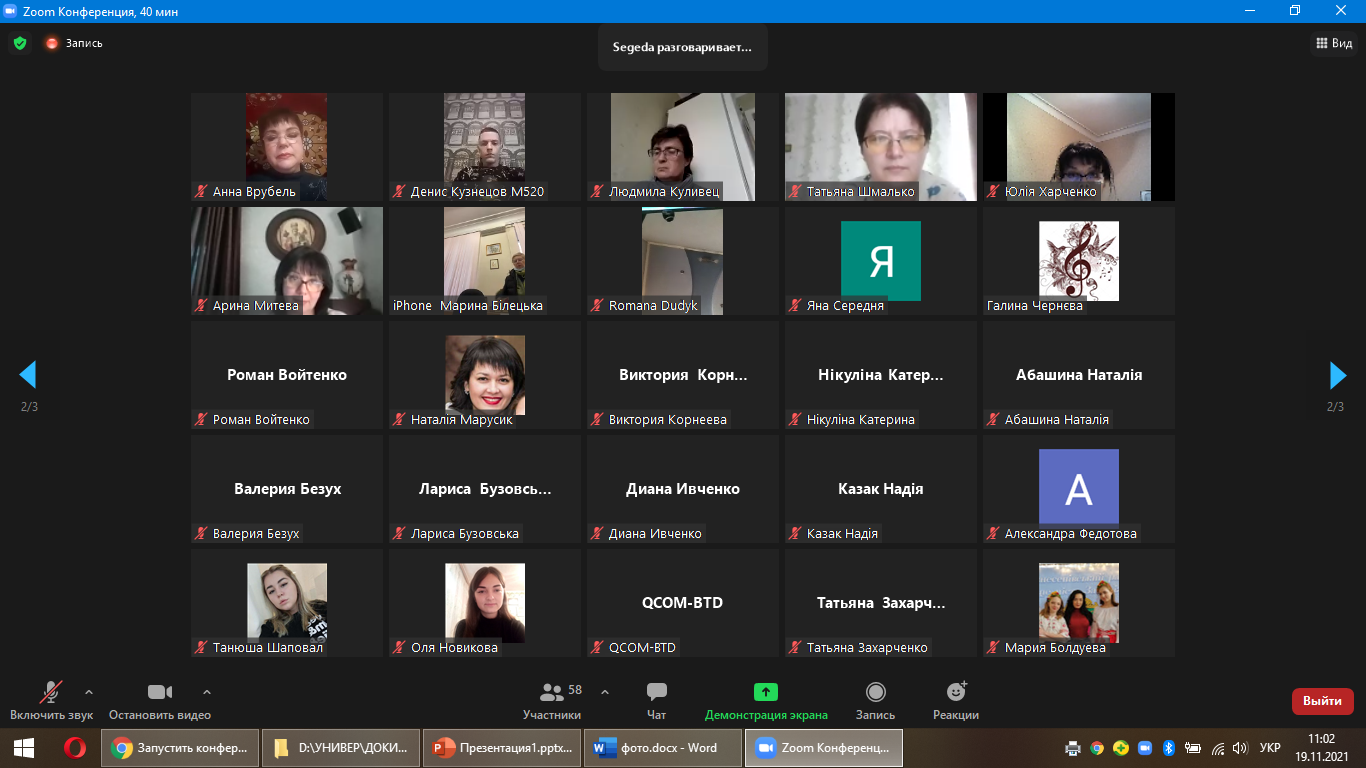1366x768 pixels.
Task: Open the Chat panel icon
Action: pyautogui.click(x=656, y=692)
